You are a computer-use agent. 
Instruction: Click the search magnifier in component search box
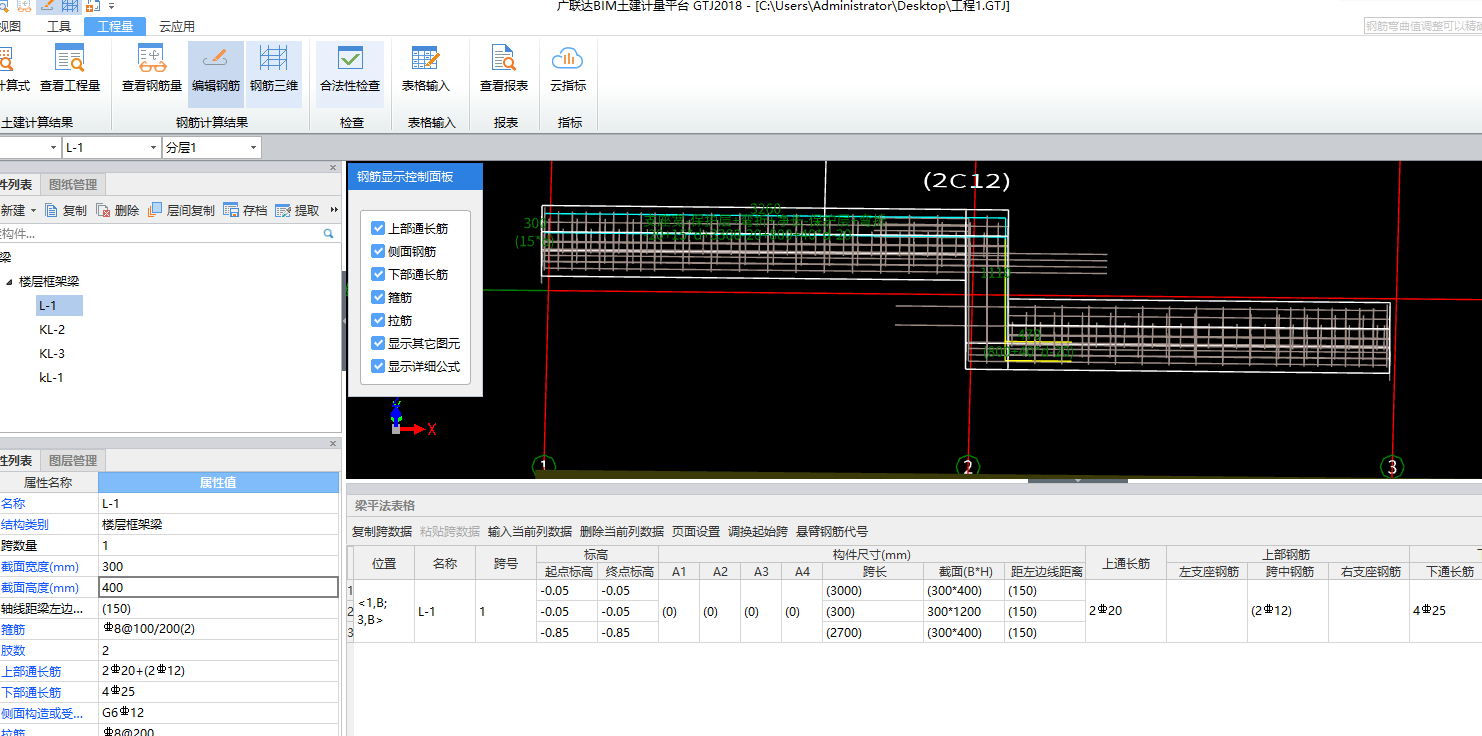point(328,233)
